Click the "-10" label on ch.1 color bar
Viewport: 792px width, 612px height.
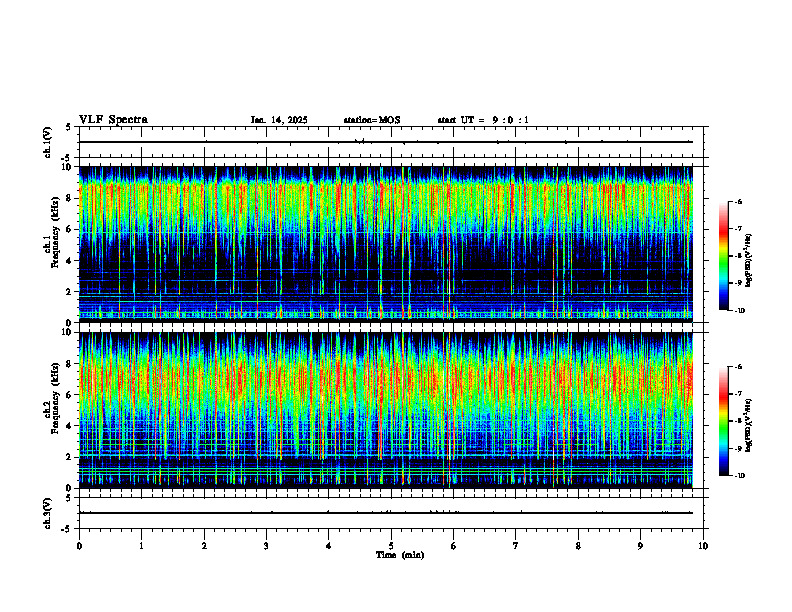point(739,311)
